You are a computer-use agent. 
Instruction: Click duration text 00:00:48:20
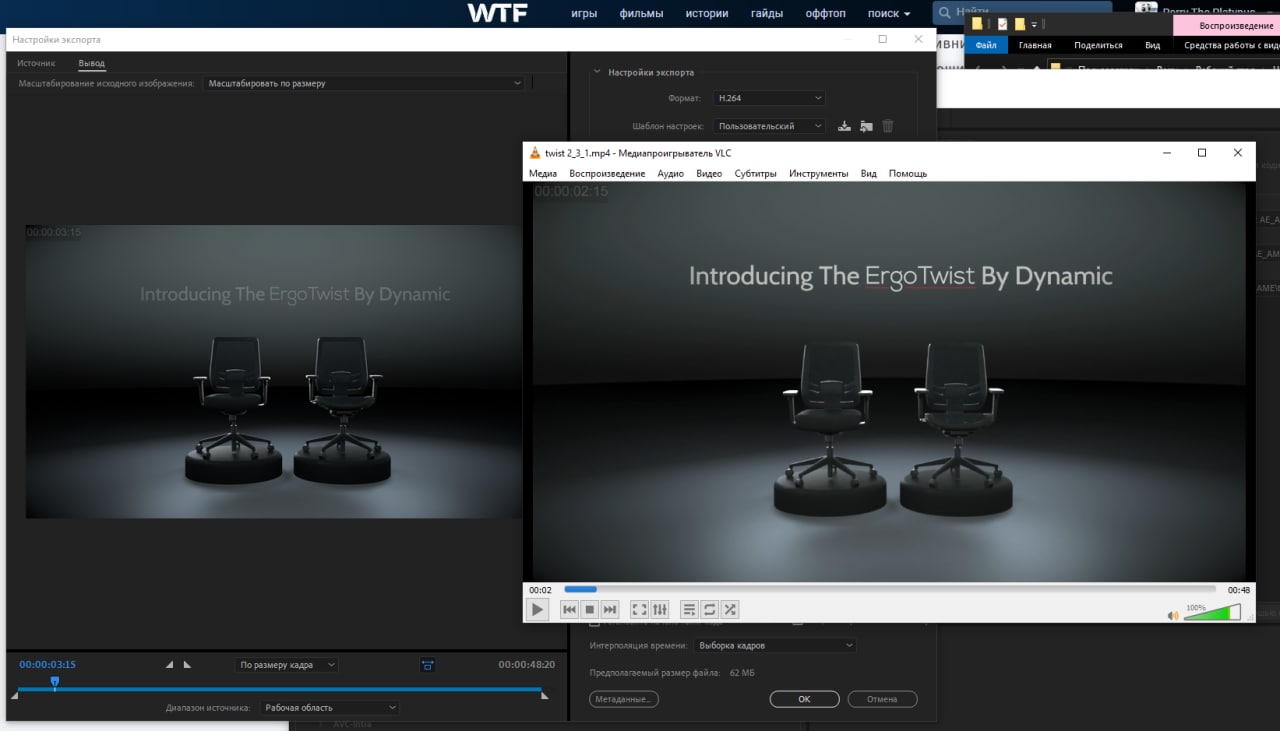point(527,664)
